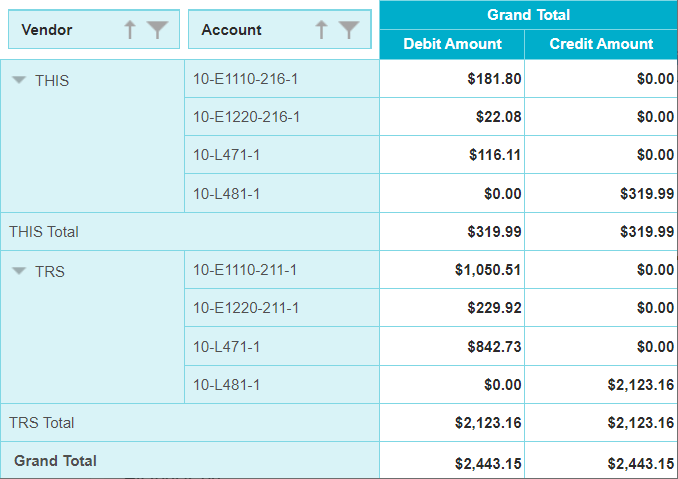
Task: Click the TRS Total row label
Action: tap(42, 423)
